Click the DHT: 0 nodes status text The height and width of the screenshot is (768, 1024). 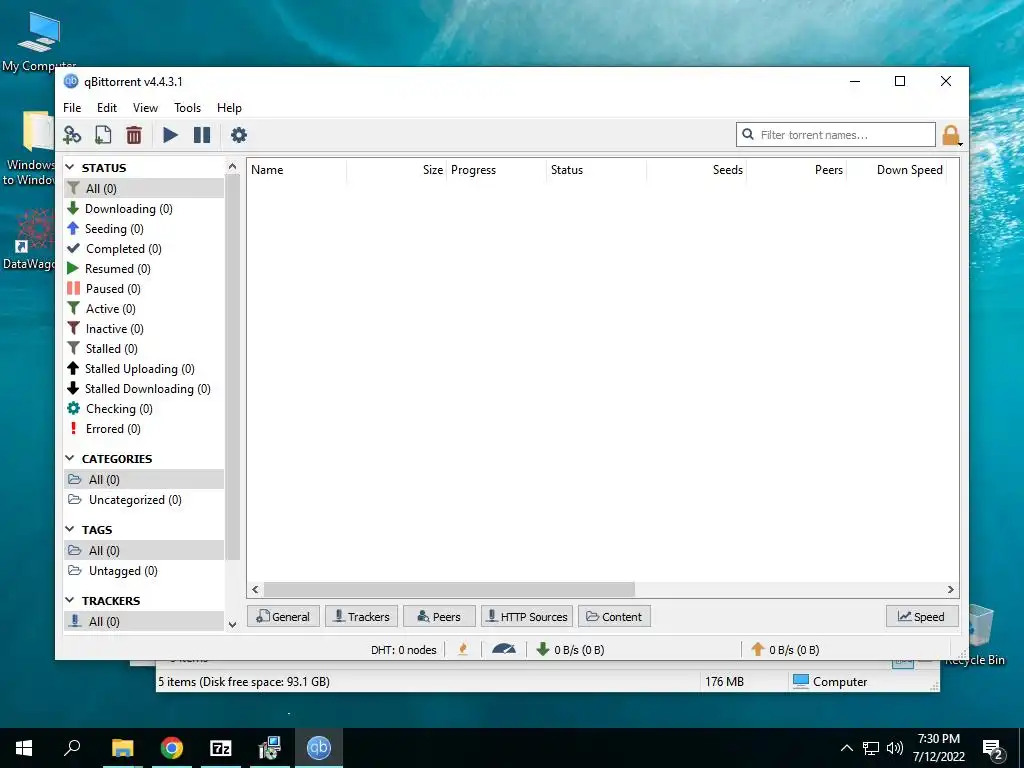click(x=404, y=650)
